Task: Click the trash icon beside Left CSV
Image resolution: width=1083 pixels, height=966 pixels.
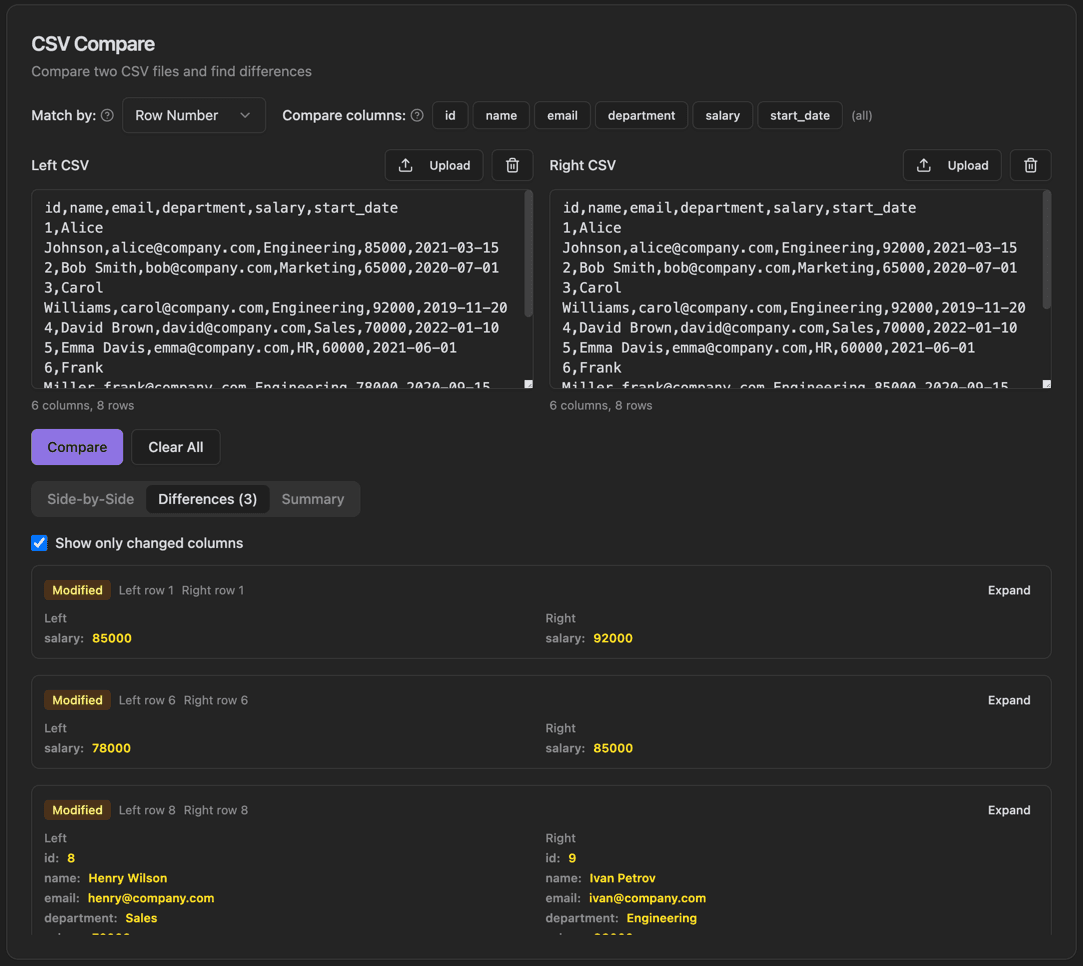Action: point(512,165)
